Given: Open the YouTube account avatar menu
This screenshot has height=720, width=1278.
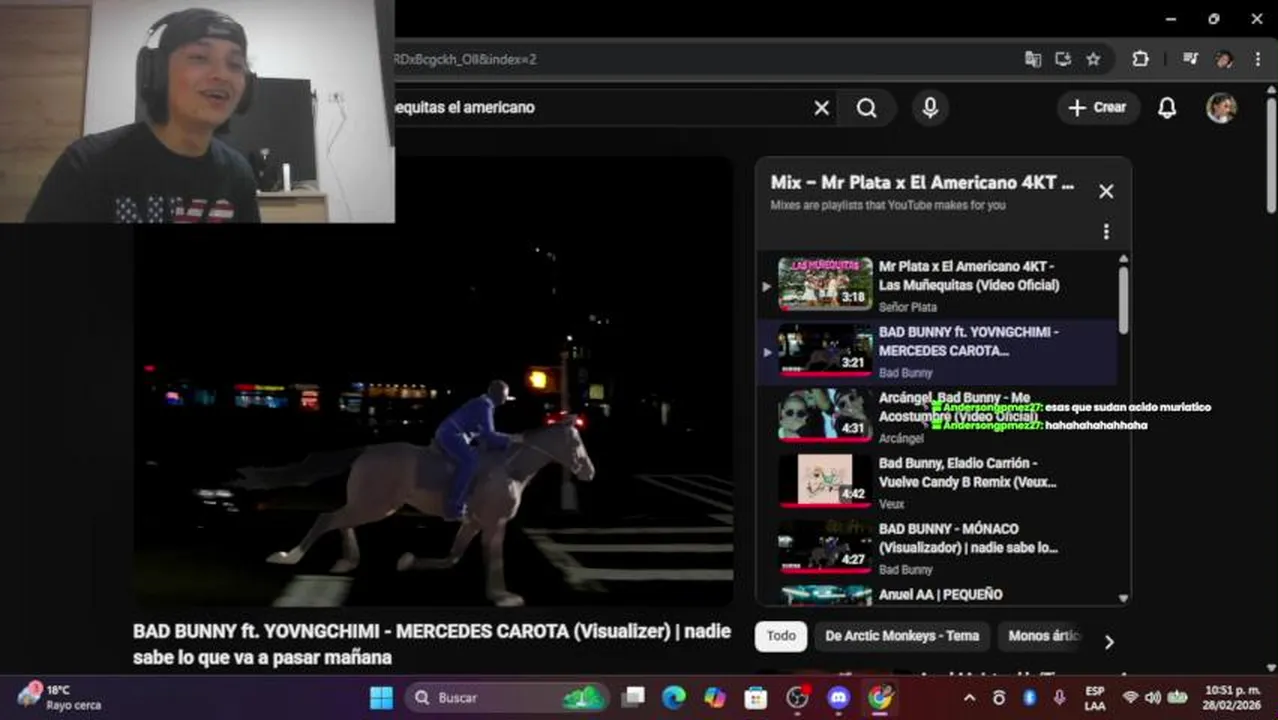Looking at the screenshot, I should point(1221,107).
